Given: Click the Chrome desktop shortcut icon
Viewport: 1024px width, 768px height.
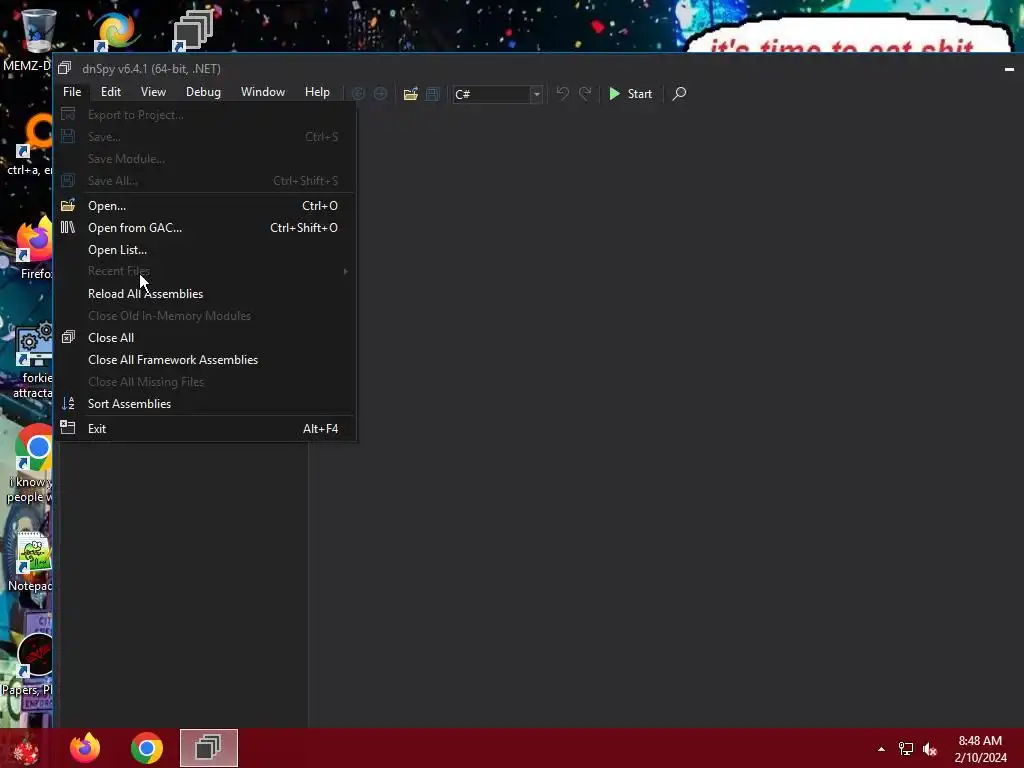Looking at the screenshot, I should tap(34, 448).
